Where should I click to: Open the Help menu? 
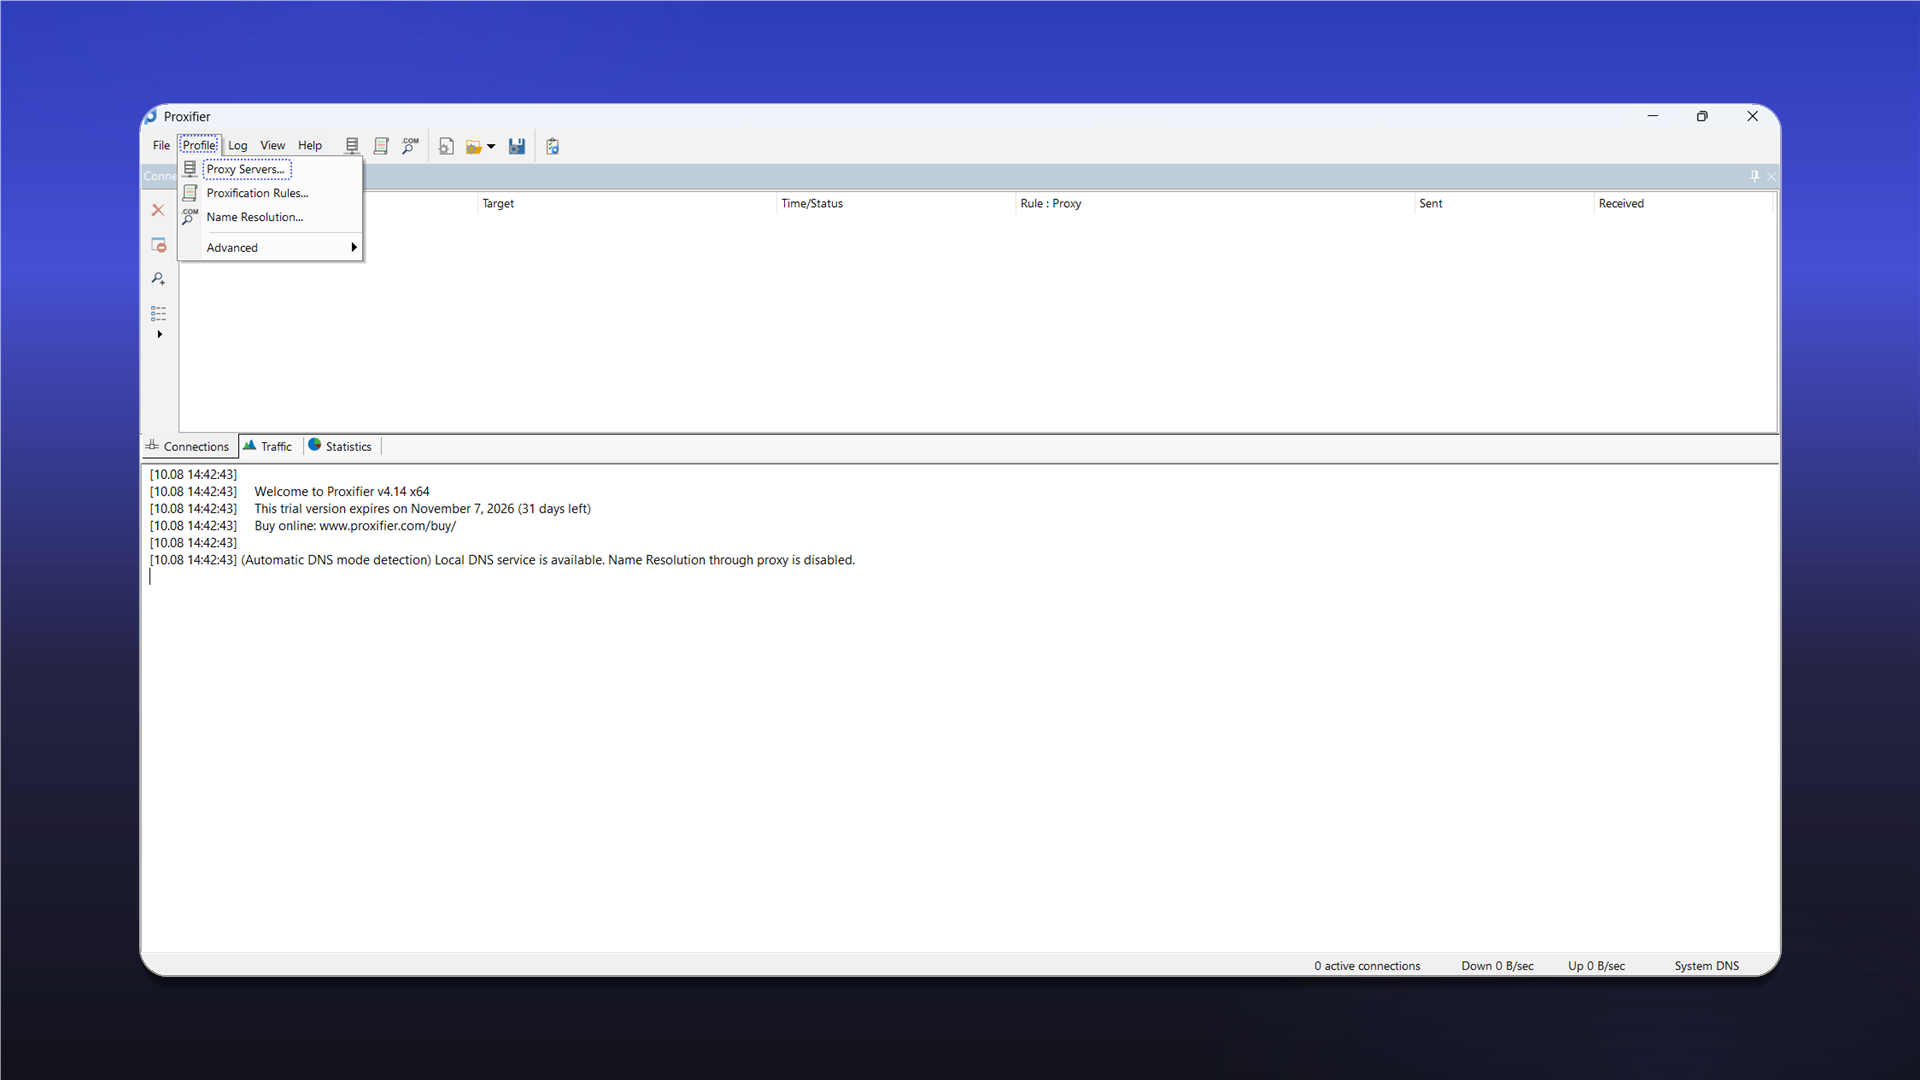pyautogui.click(x=310, y=145)
